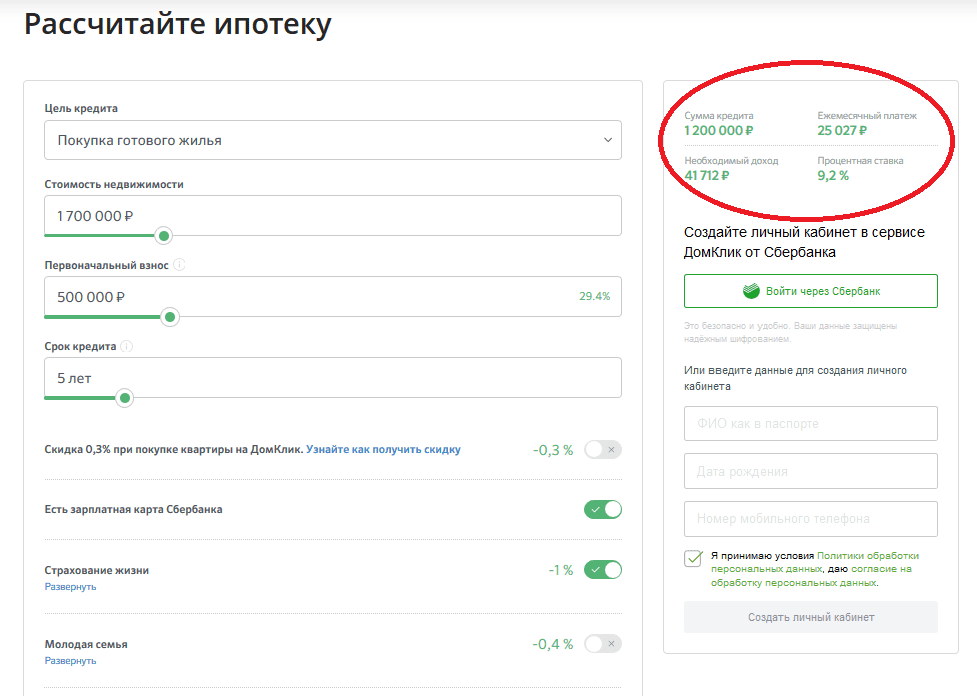Click the Первоначальный взнос input field
The image size is (977, 696).
point(333,297)
